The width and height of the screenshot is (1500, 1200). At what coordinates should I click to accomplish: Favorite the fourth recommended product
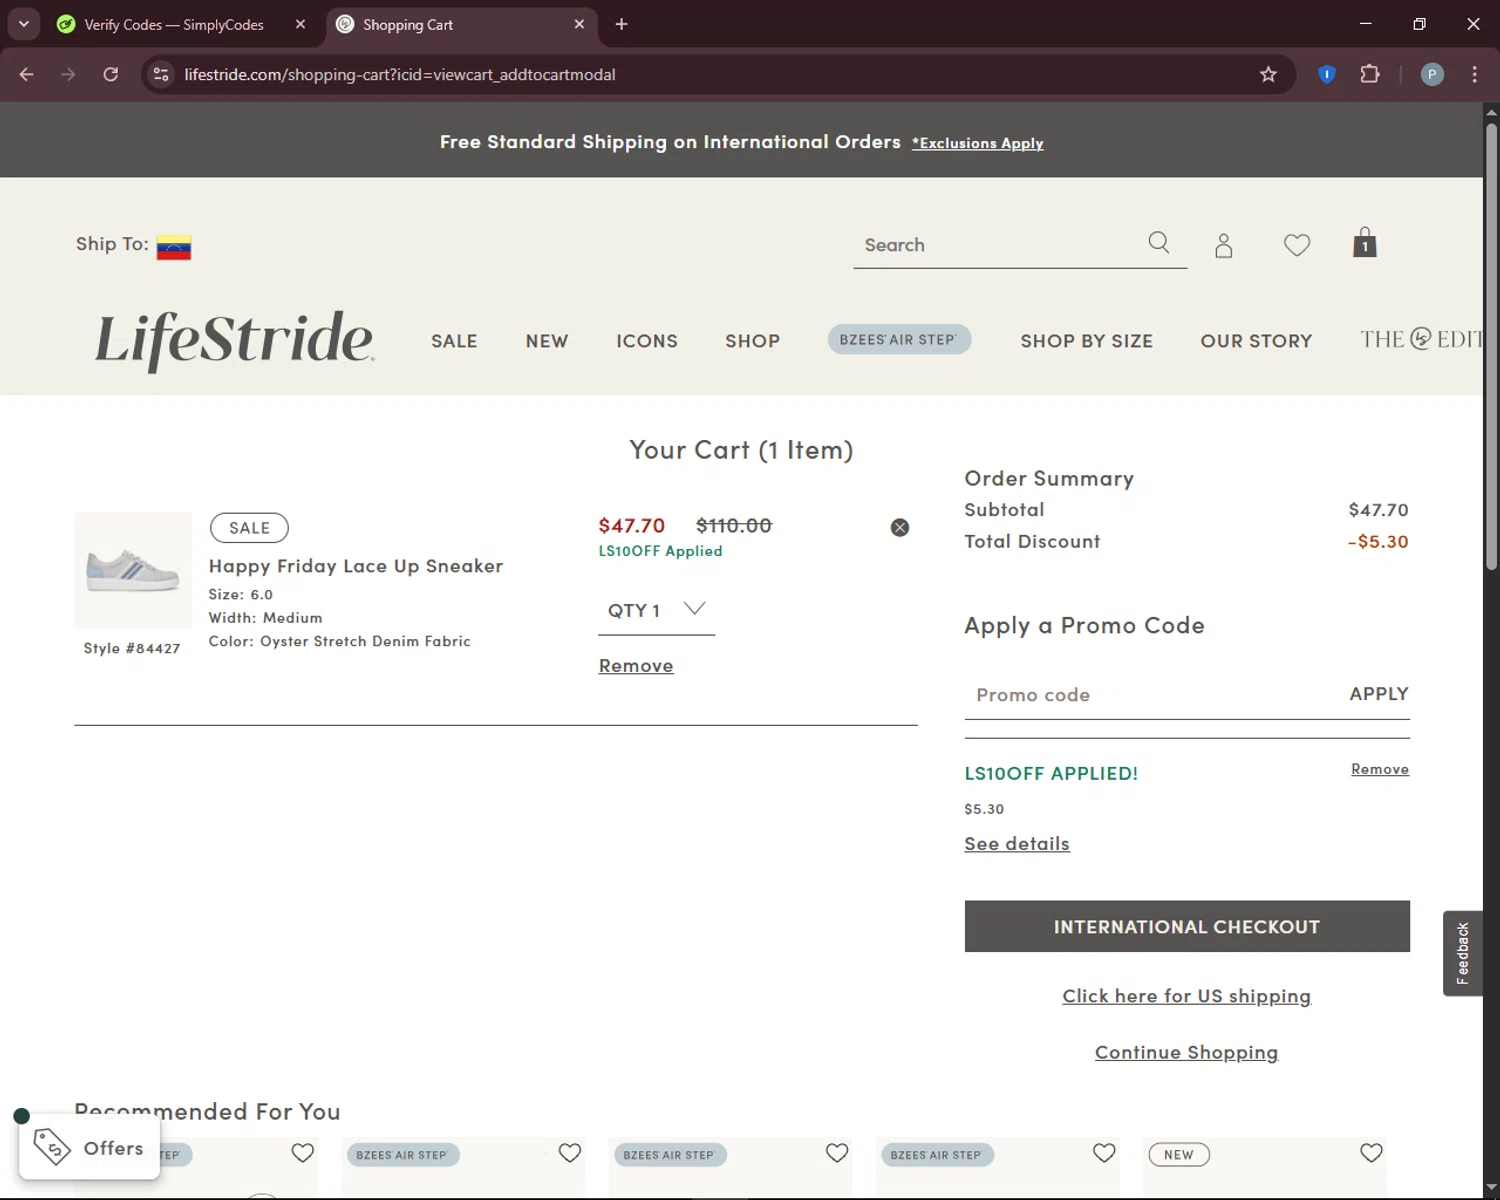[1104, 1153]
